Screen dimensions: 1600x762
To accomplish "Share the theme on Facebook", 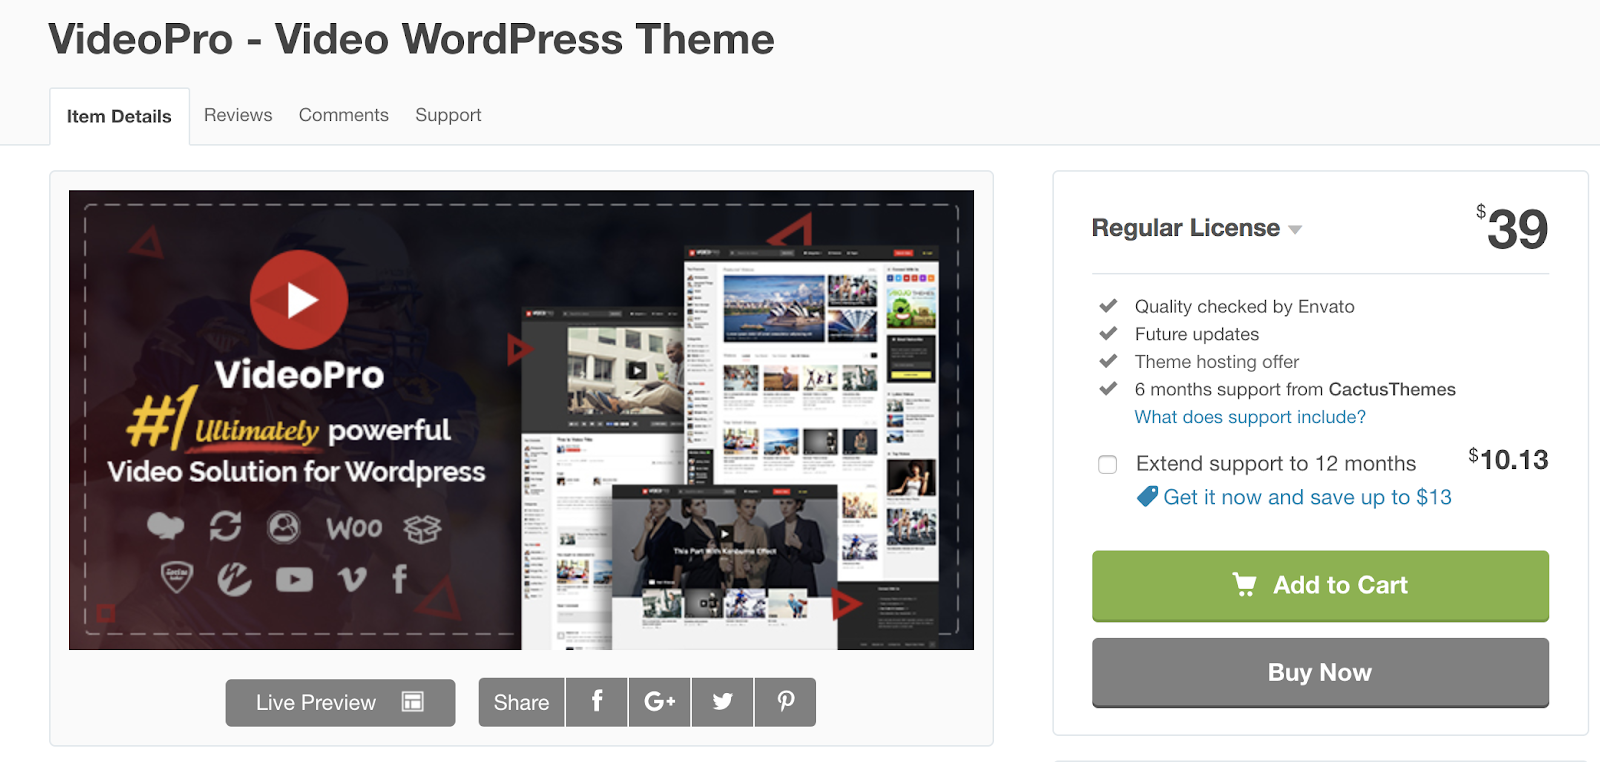I will (597, 702).
